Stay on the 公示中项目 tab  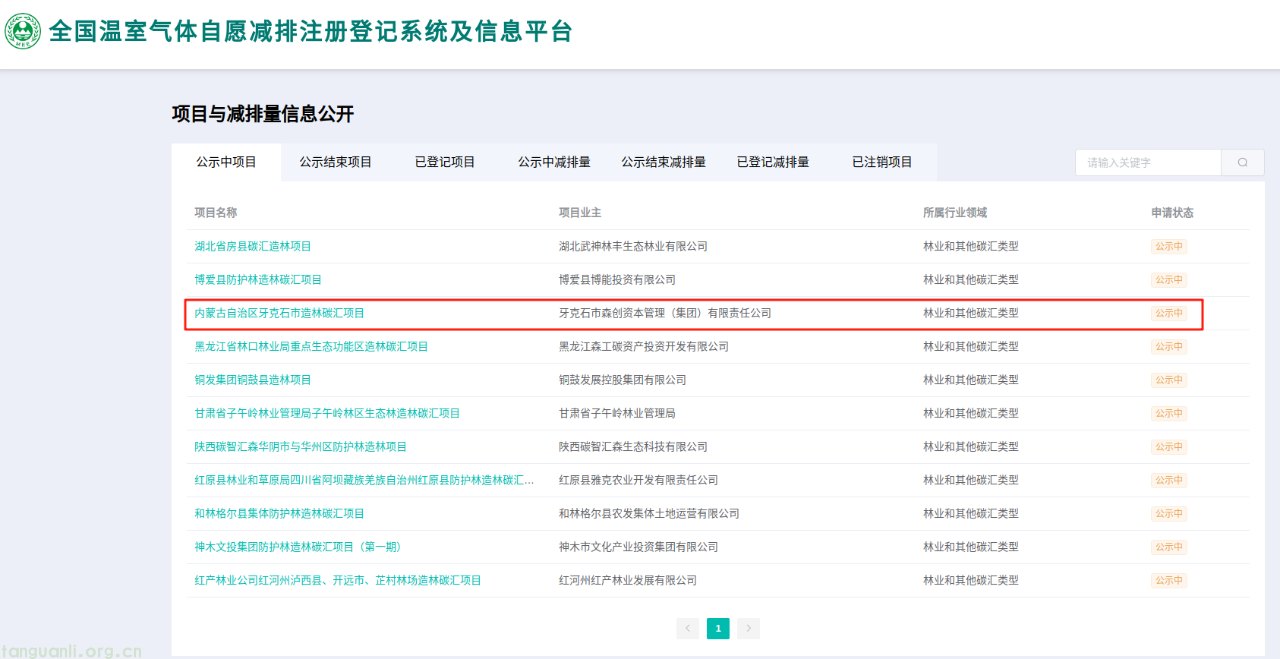coord(227,161)
